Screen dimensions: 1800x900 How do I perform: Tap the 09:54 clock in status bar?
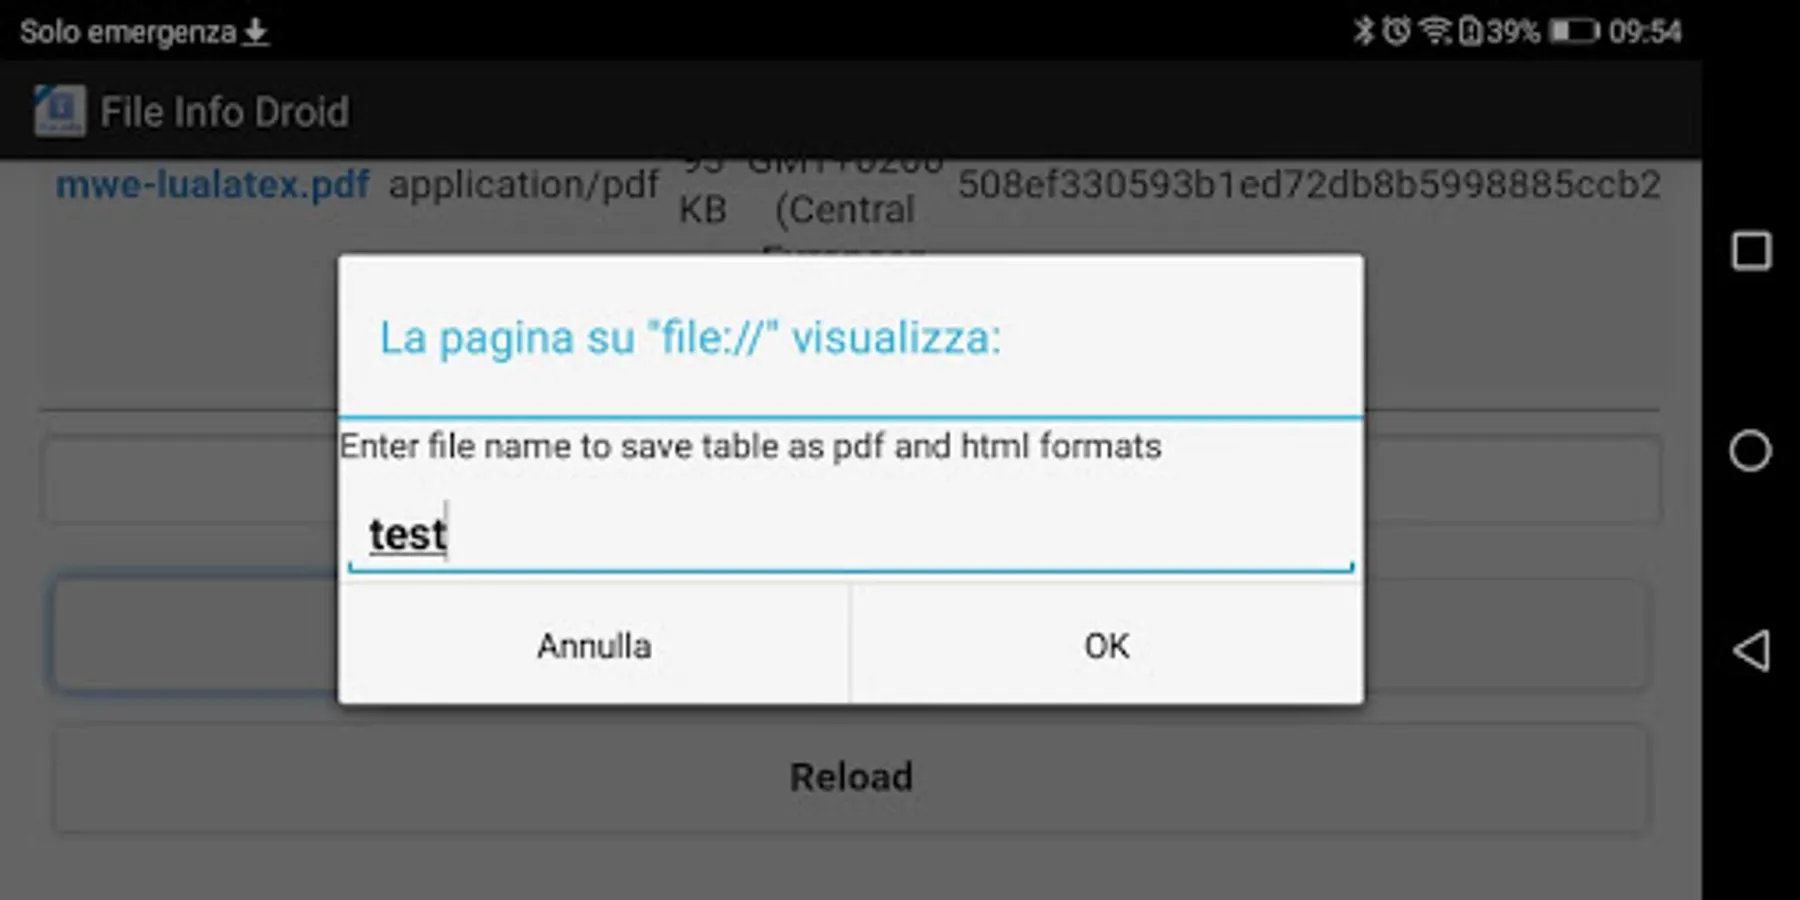[1645, 32]
